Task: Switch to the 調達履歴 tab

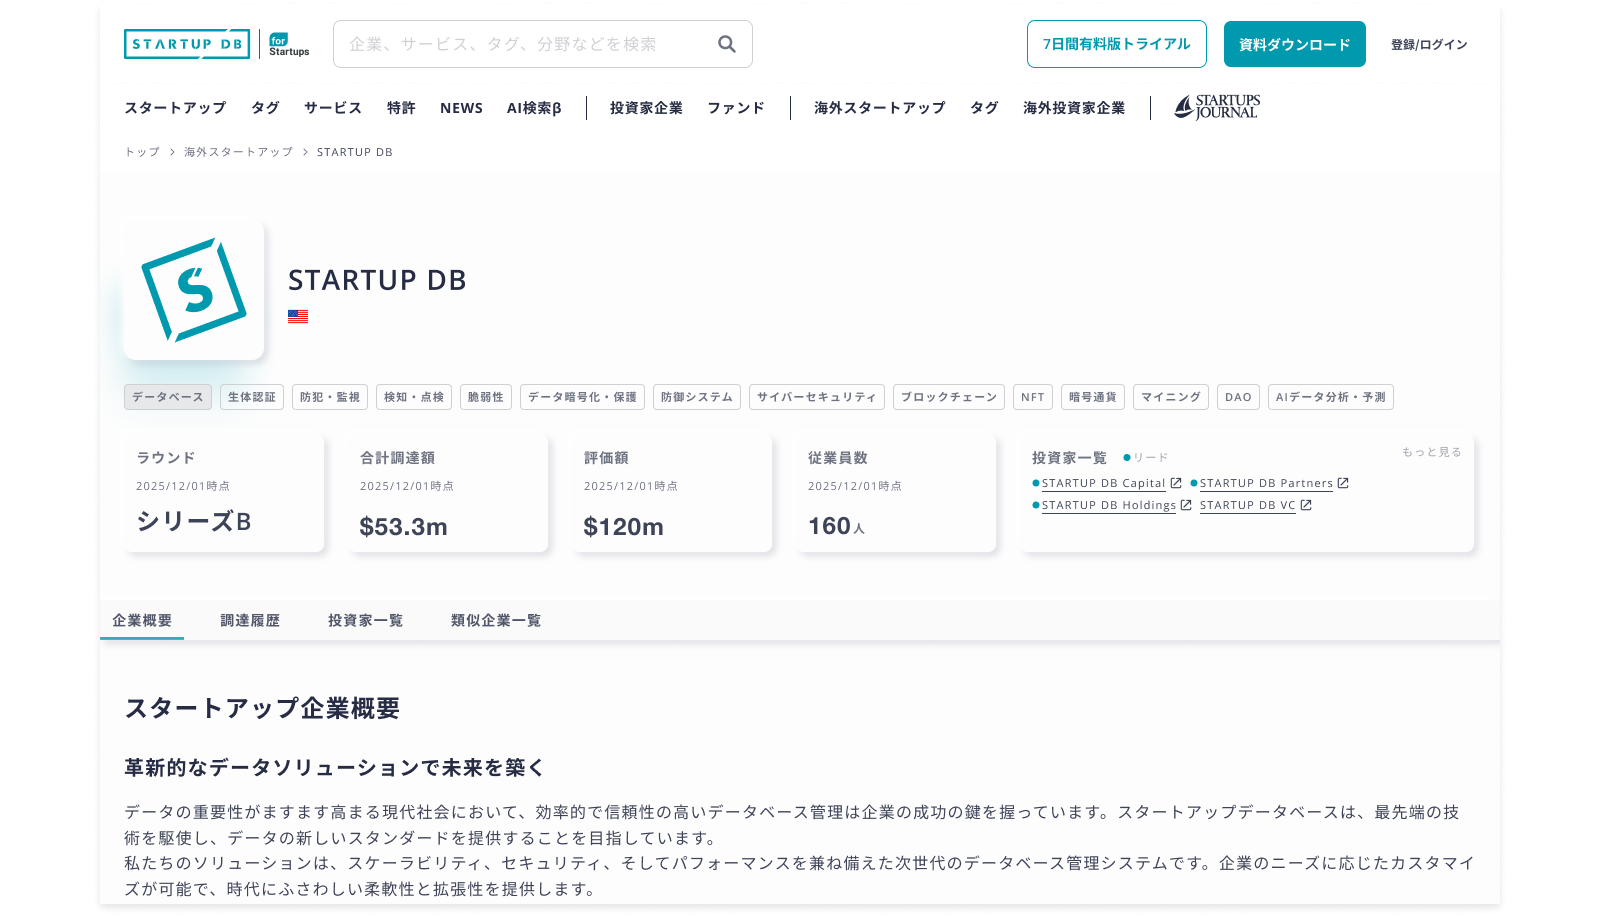Action: pos(250,620)
